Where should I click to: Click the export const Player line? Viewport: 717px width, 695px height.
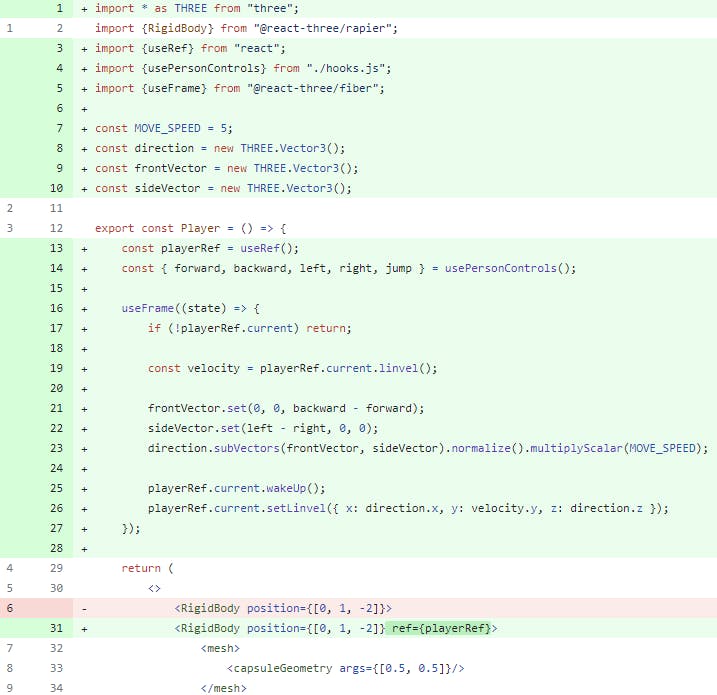coord(190,228)
